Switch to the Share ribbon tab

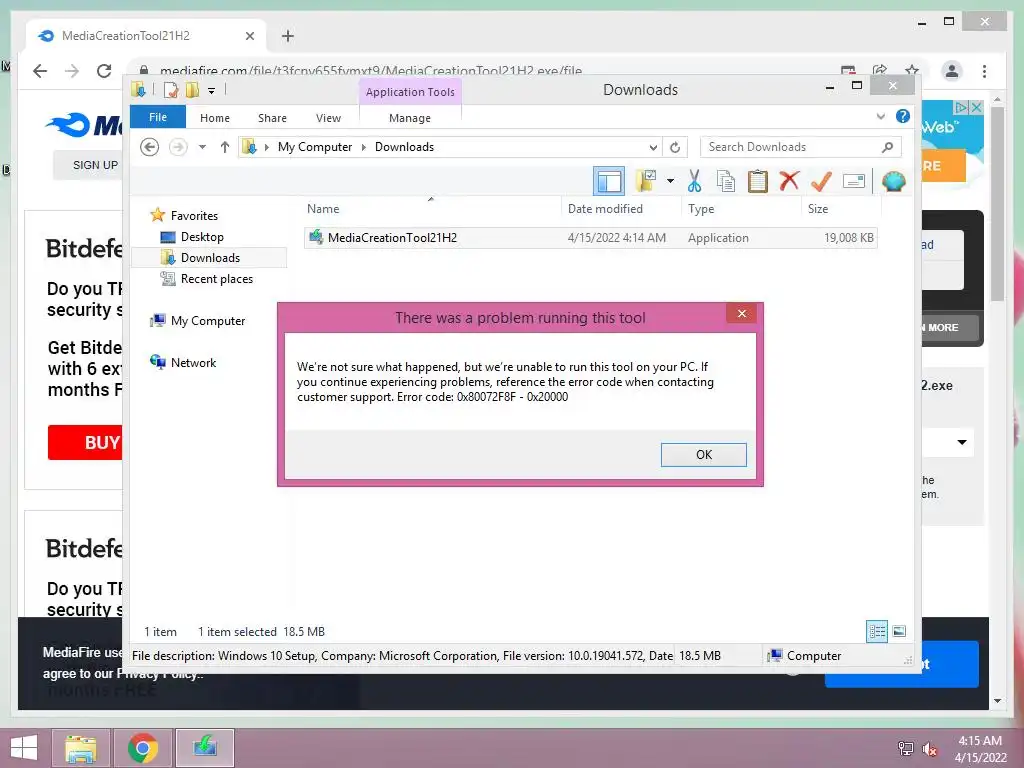pos(272,118)
